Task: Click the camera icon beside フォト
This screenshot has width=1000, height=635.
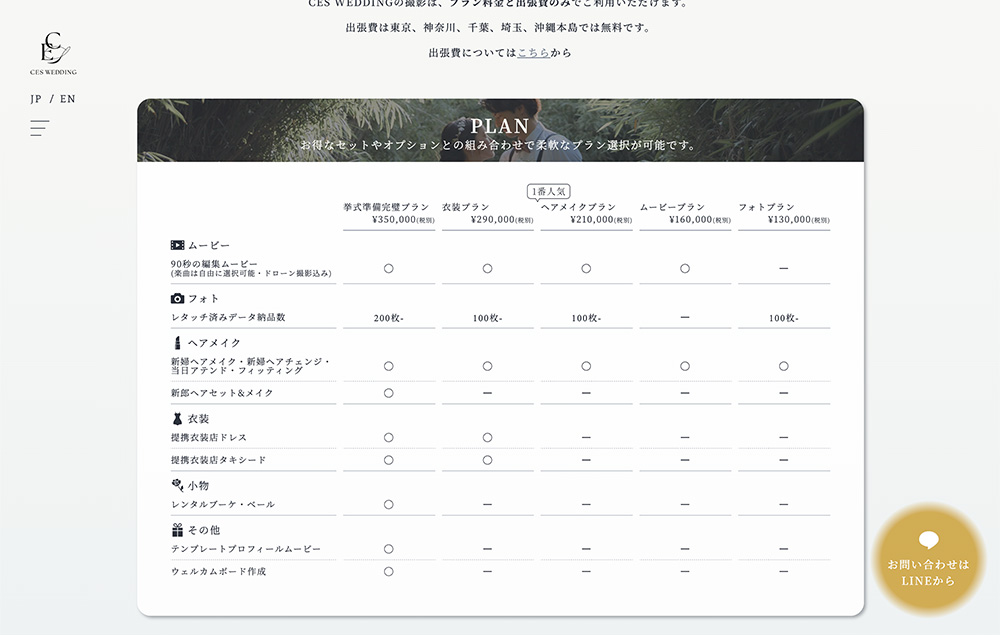Action: point(177,298)
